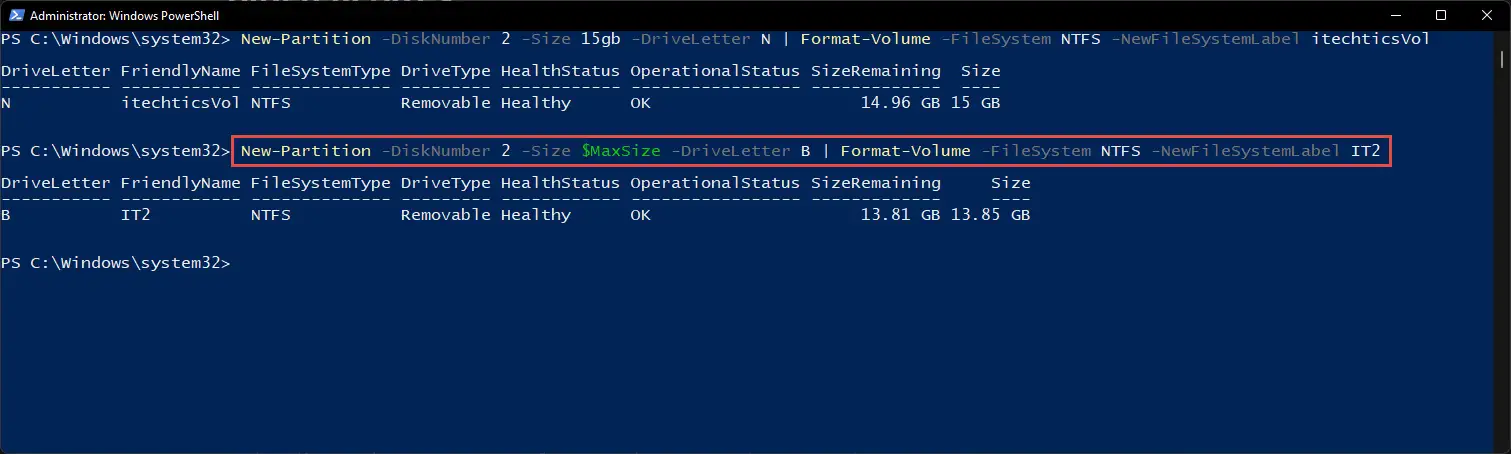The image size is (1511, 454).
Task: Click the 13.81 GB SizeRemaining value
Action: (x=901, y=215)
